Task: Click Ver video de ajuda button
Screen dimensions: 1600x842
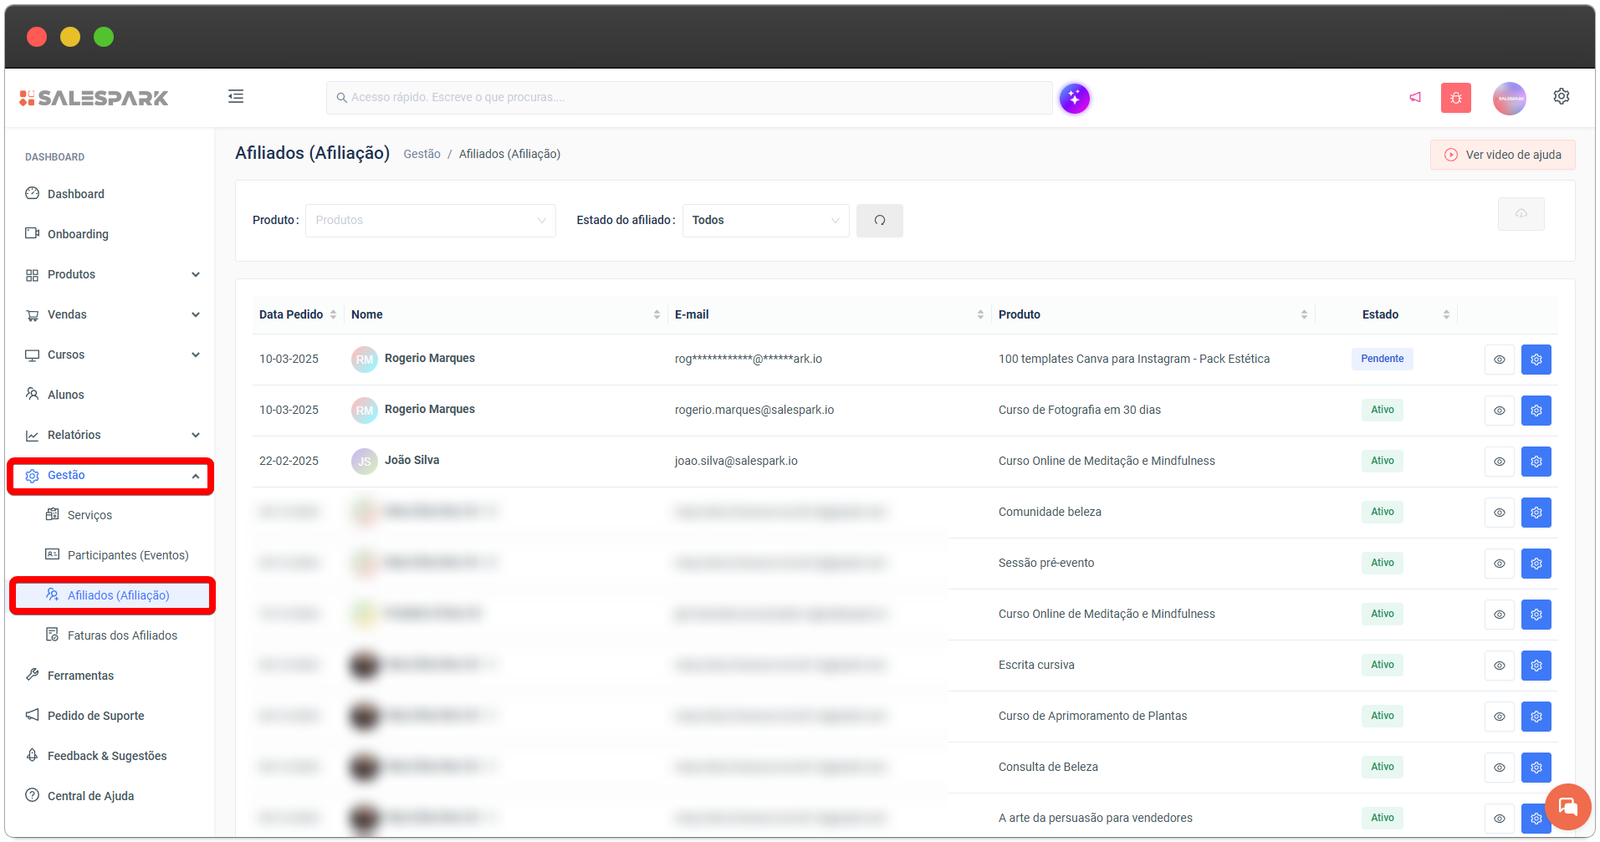Action: (x=1502, y=155)
